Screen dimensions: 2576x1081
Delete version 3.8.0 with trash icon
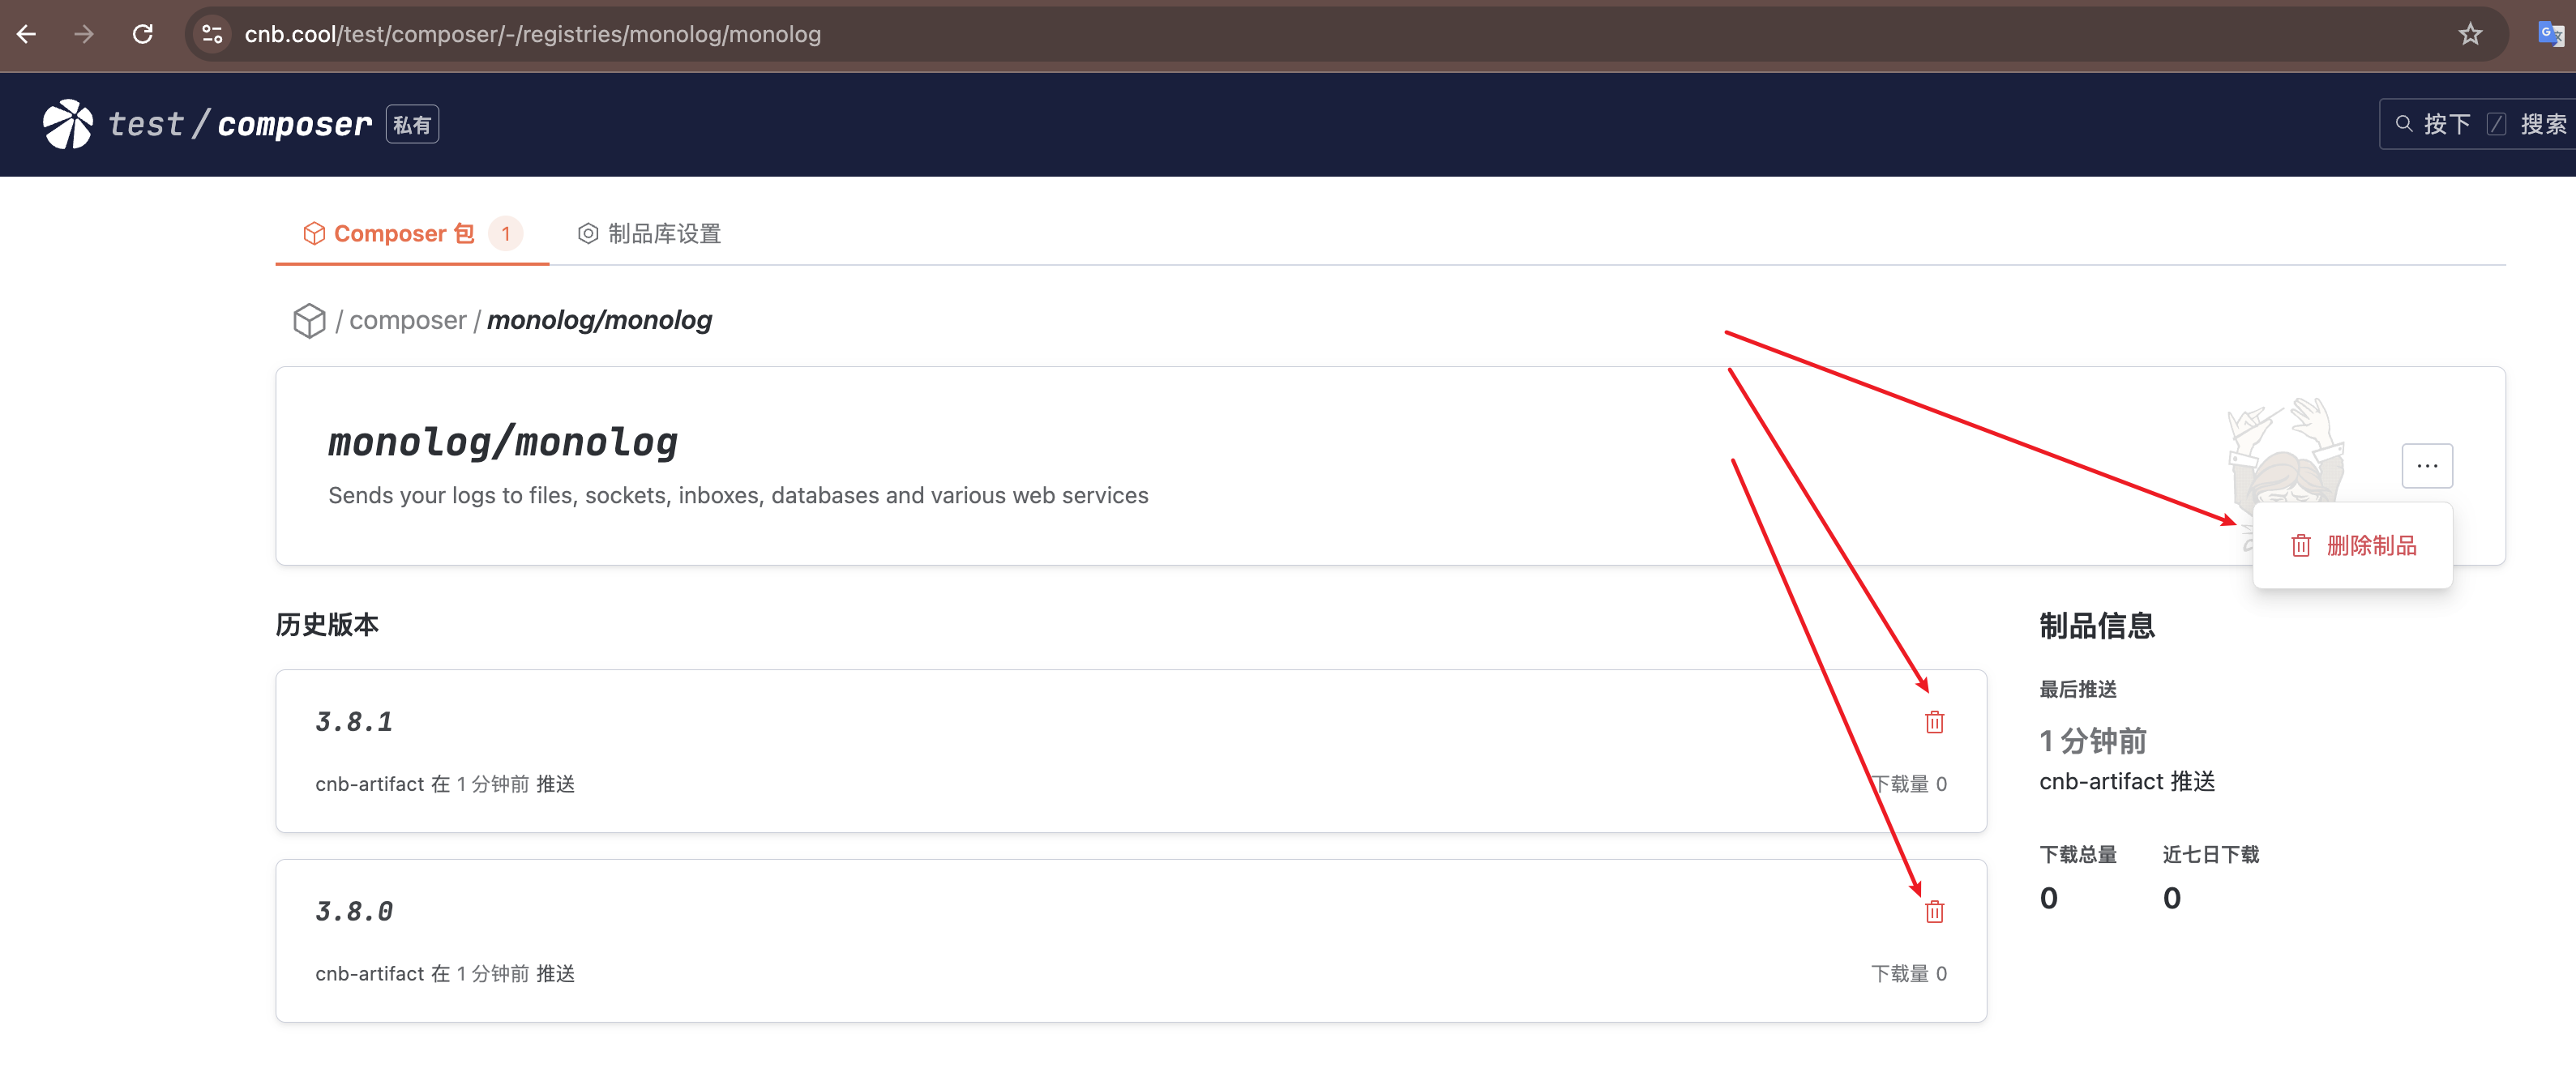(x=1934, y=911)
